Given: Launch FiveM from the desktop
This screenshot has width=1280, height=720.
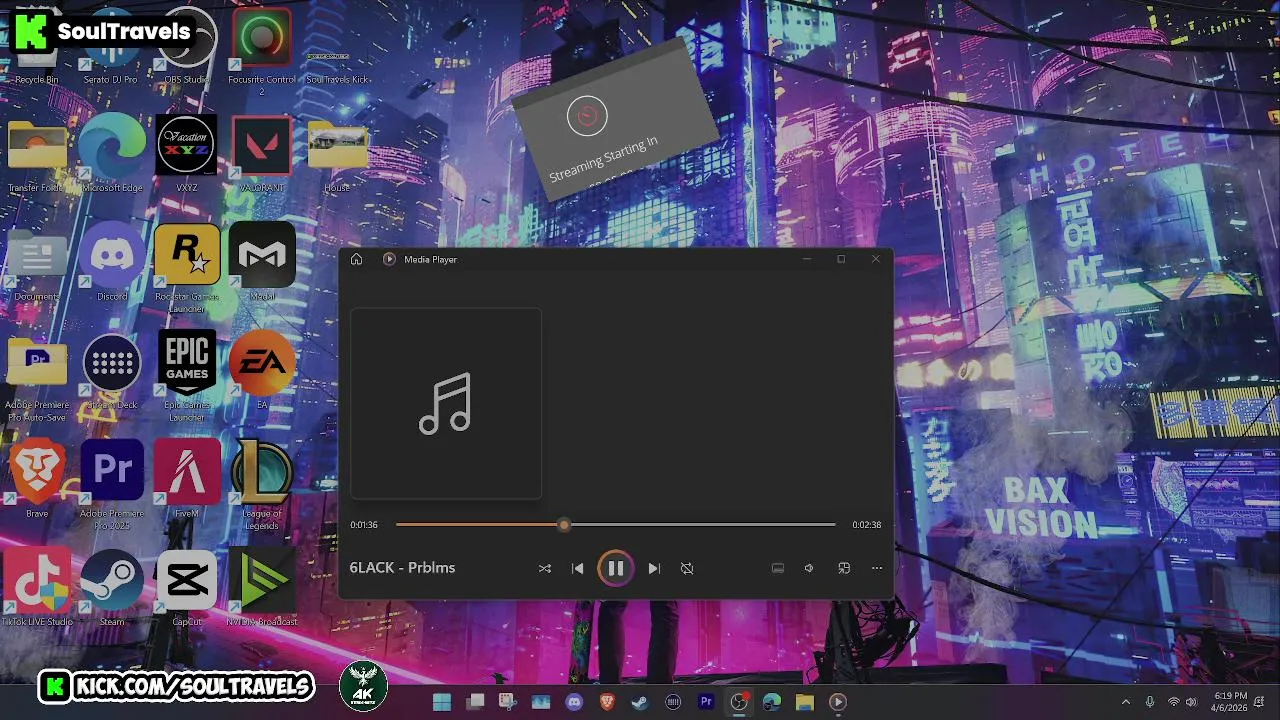Looking at the screenshot, I should [x=187, y=479].
